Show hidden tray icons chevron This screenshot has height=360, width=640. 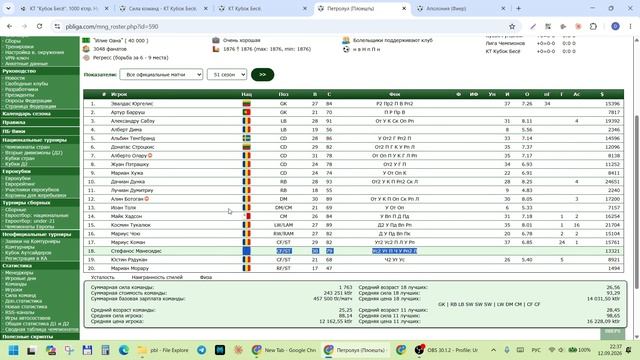coord(493,350)
